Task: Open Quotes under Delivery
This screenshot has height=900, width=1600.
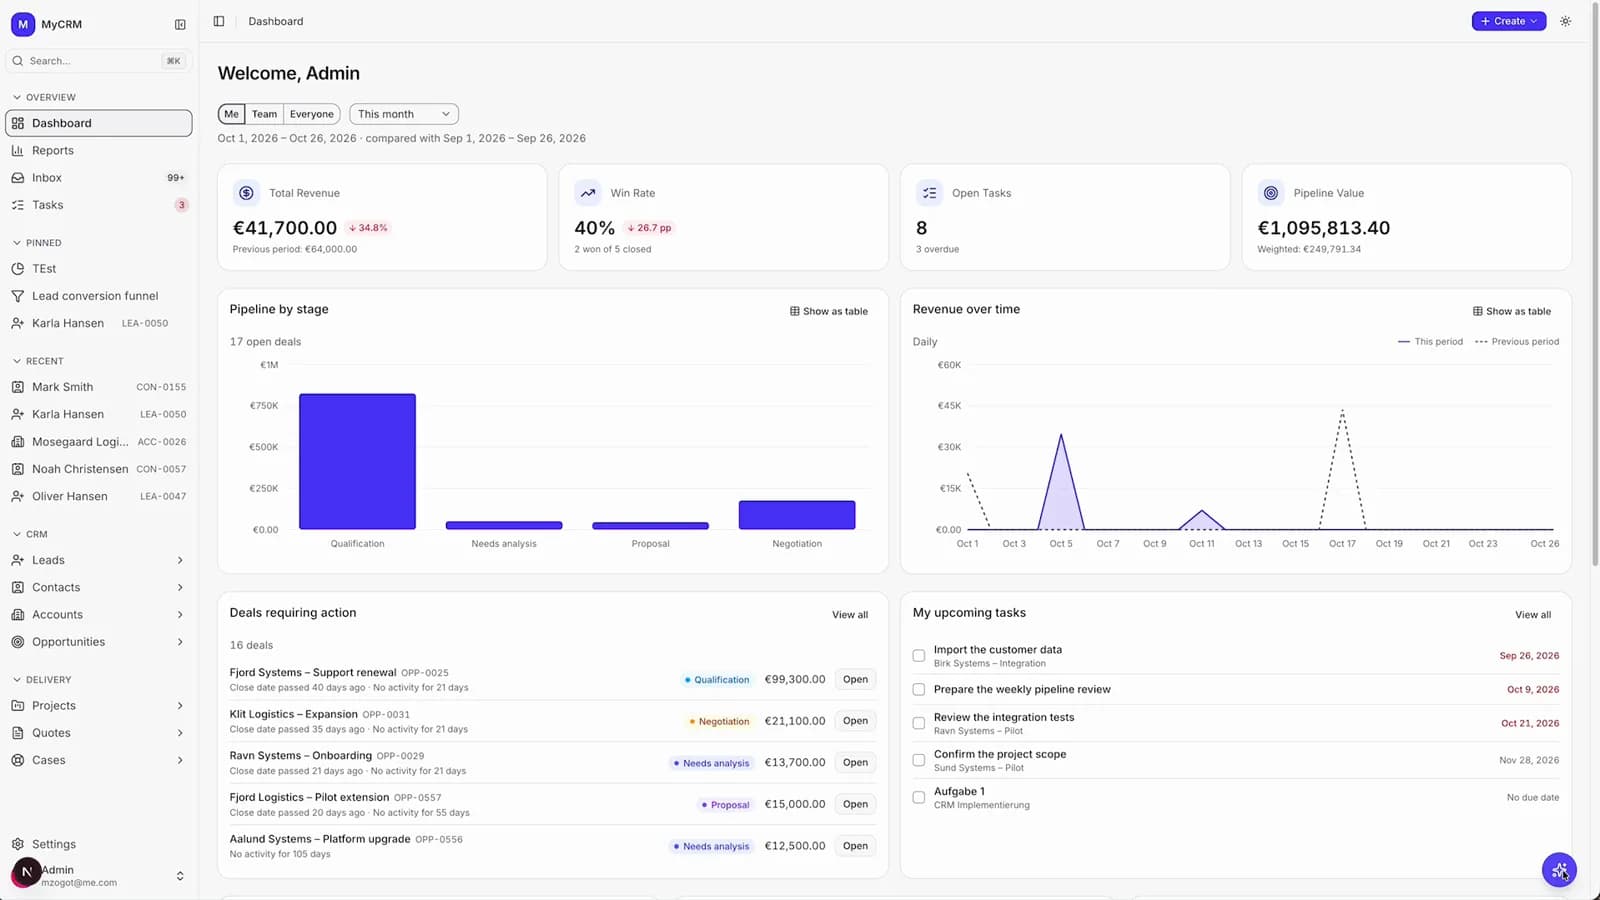Action: [99, 733]
